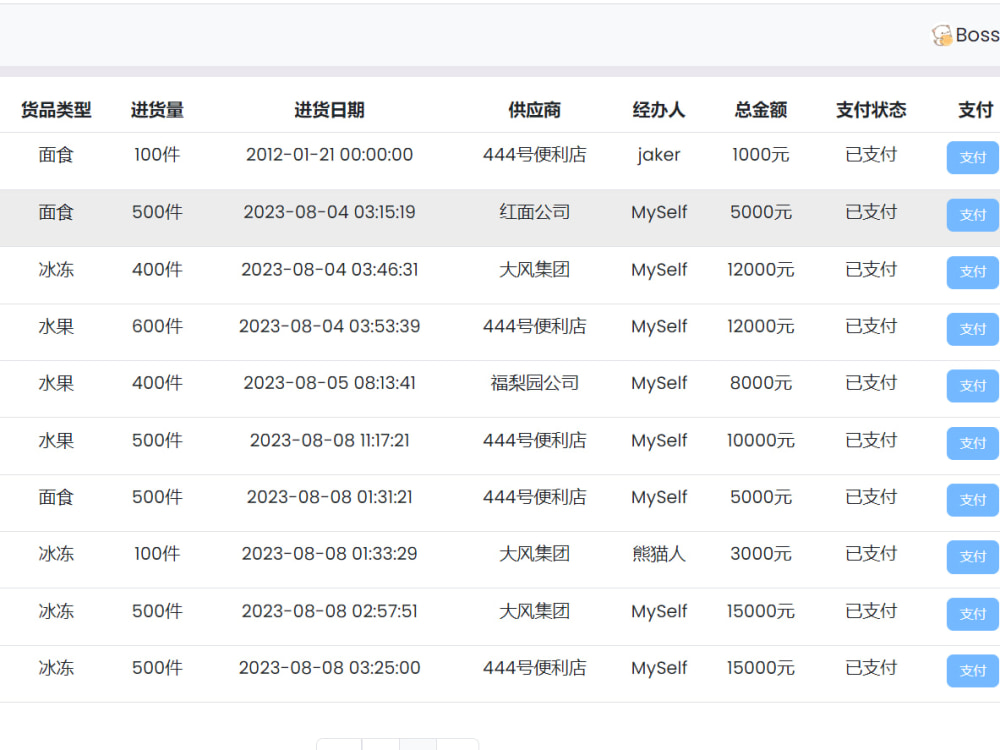This screenshot has height=750, width=1000.
Task: Click 面食 in the 红面公司 row
Action: tap(56, 212)
